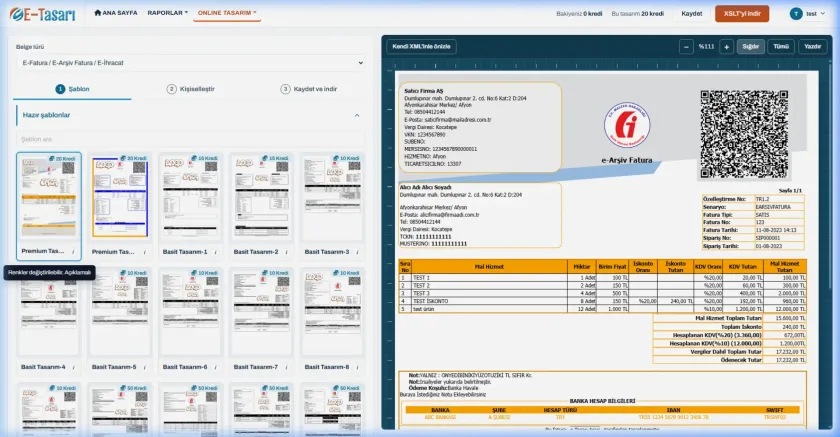Click the Bu tasarım 20 kredi text
The width and height of the screenshot is (840, 437).
[x=638, y=14]
